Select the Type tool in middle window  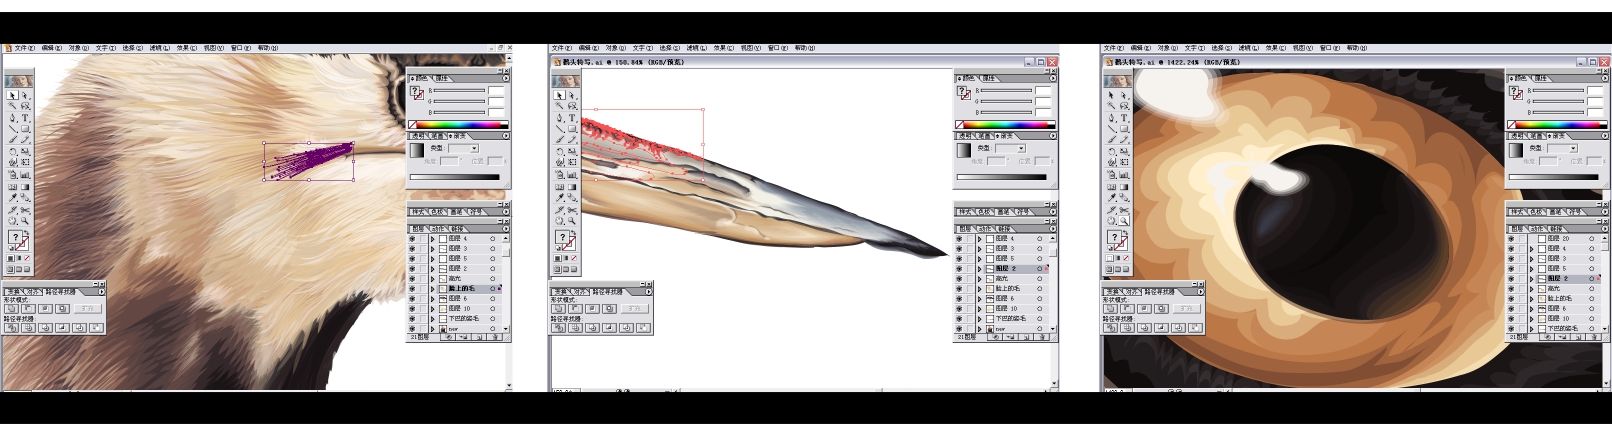[x=573, y=118]
